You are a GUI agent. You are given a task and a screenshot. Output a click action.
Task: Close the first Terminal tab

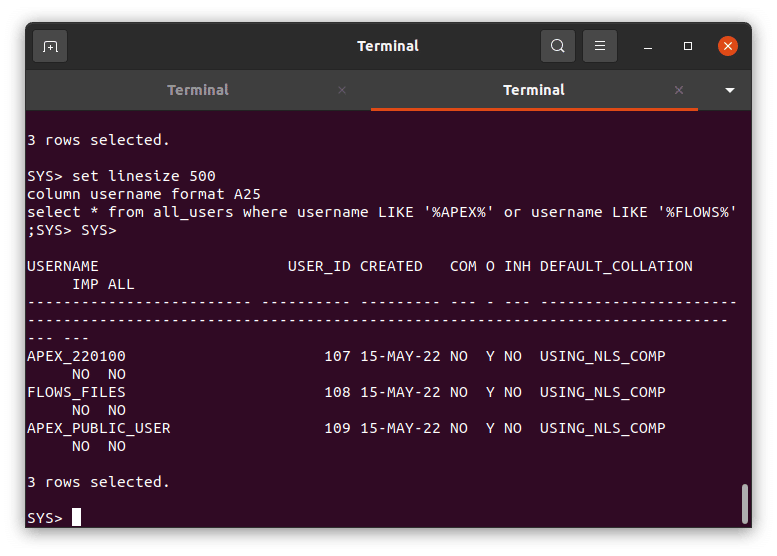click(x=342, y=90)
